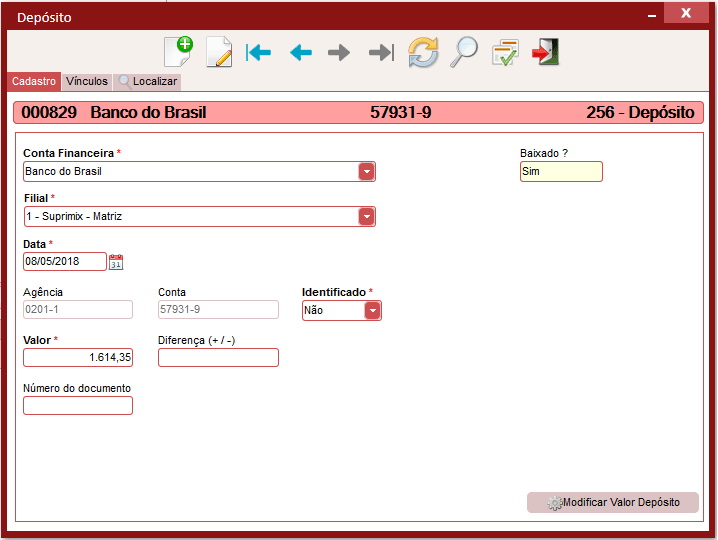The height and width of the screenshot is (540, 718).
Task: Click the Diferença (+ / -) input field
Action: 218,358
